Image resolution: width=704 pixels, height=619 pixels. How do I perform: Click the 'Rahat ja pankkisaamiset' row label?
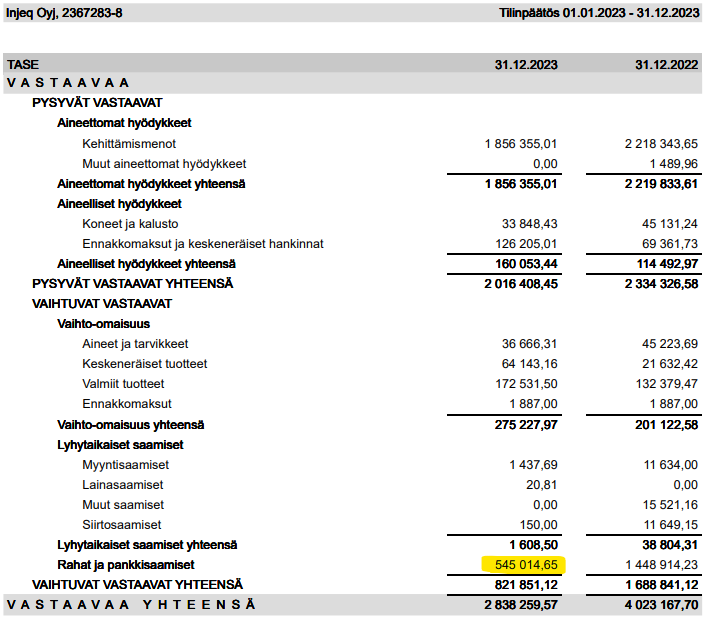coord(126,565)
